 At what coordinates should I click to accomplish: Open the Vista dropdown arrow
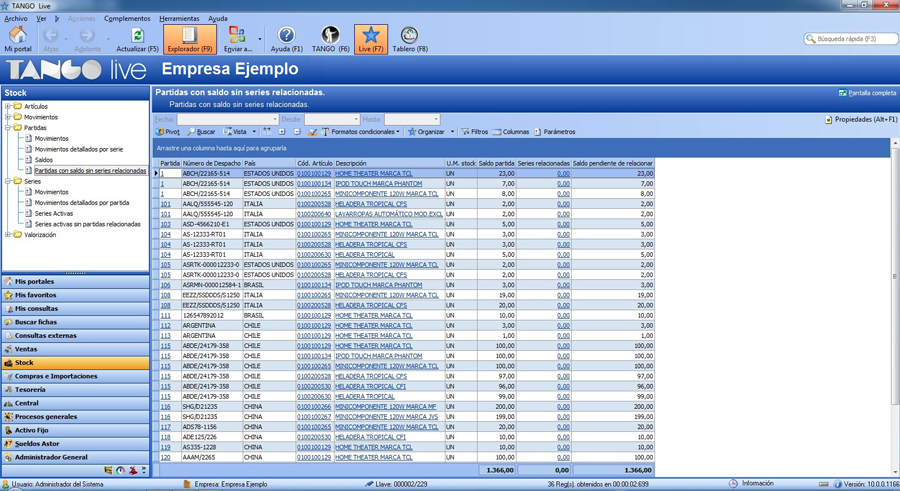click(x=254, y=132)
